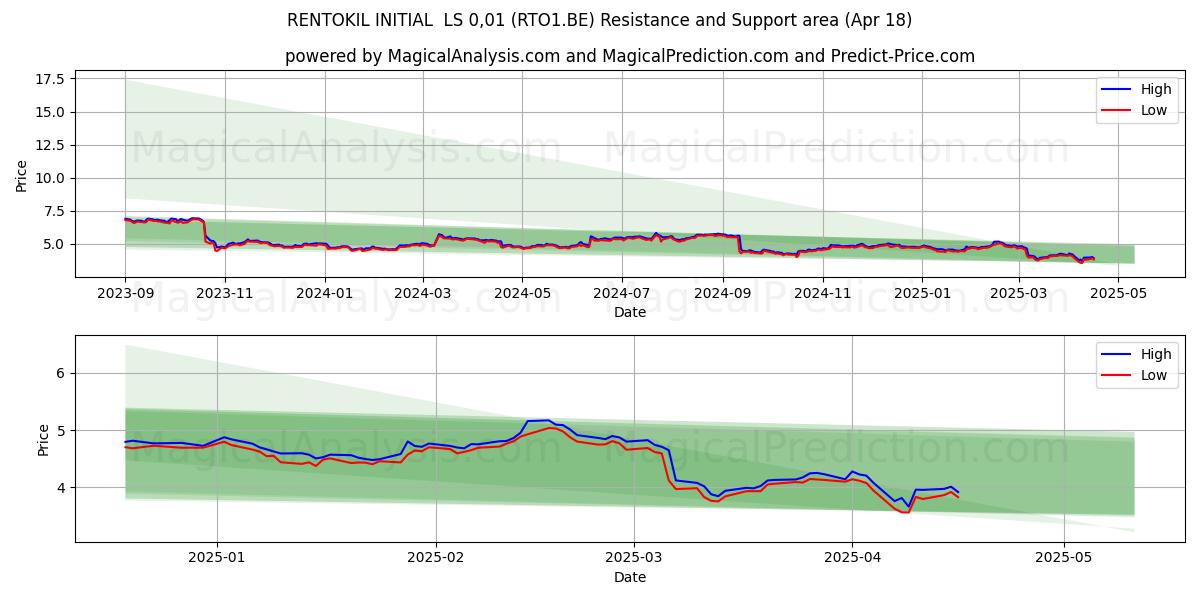Click the 10.0 price tick label

tap(50, 178)
